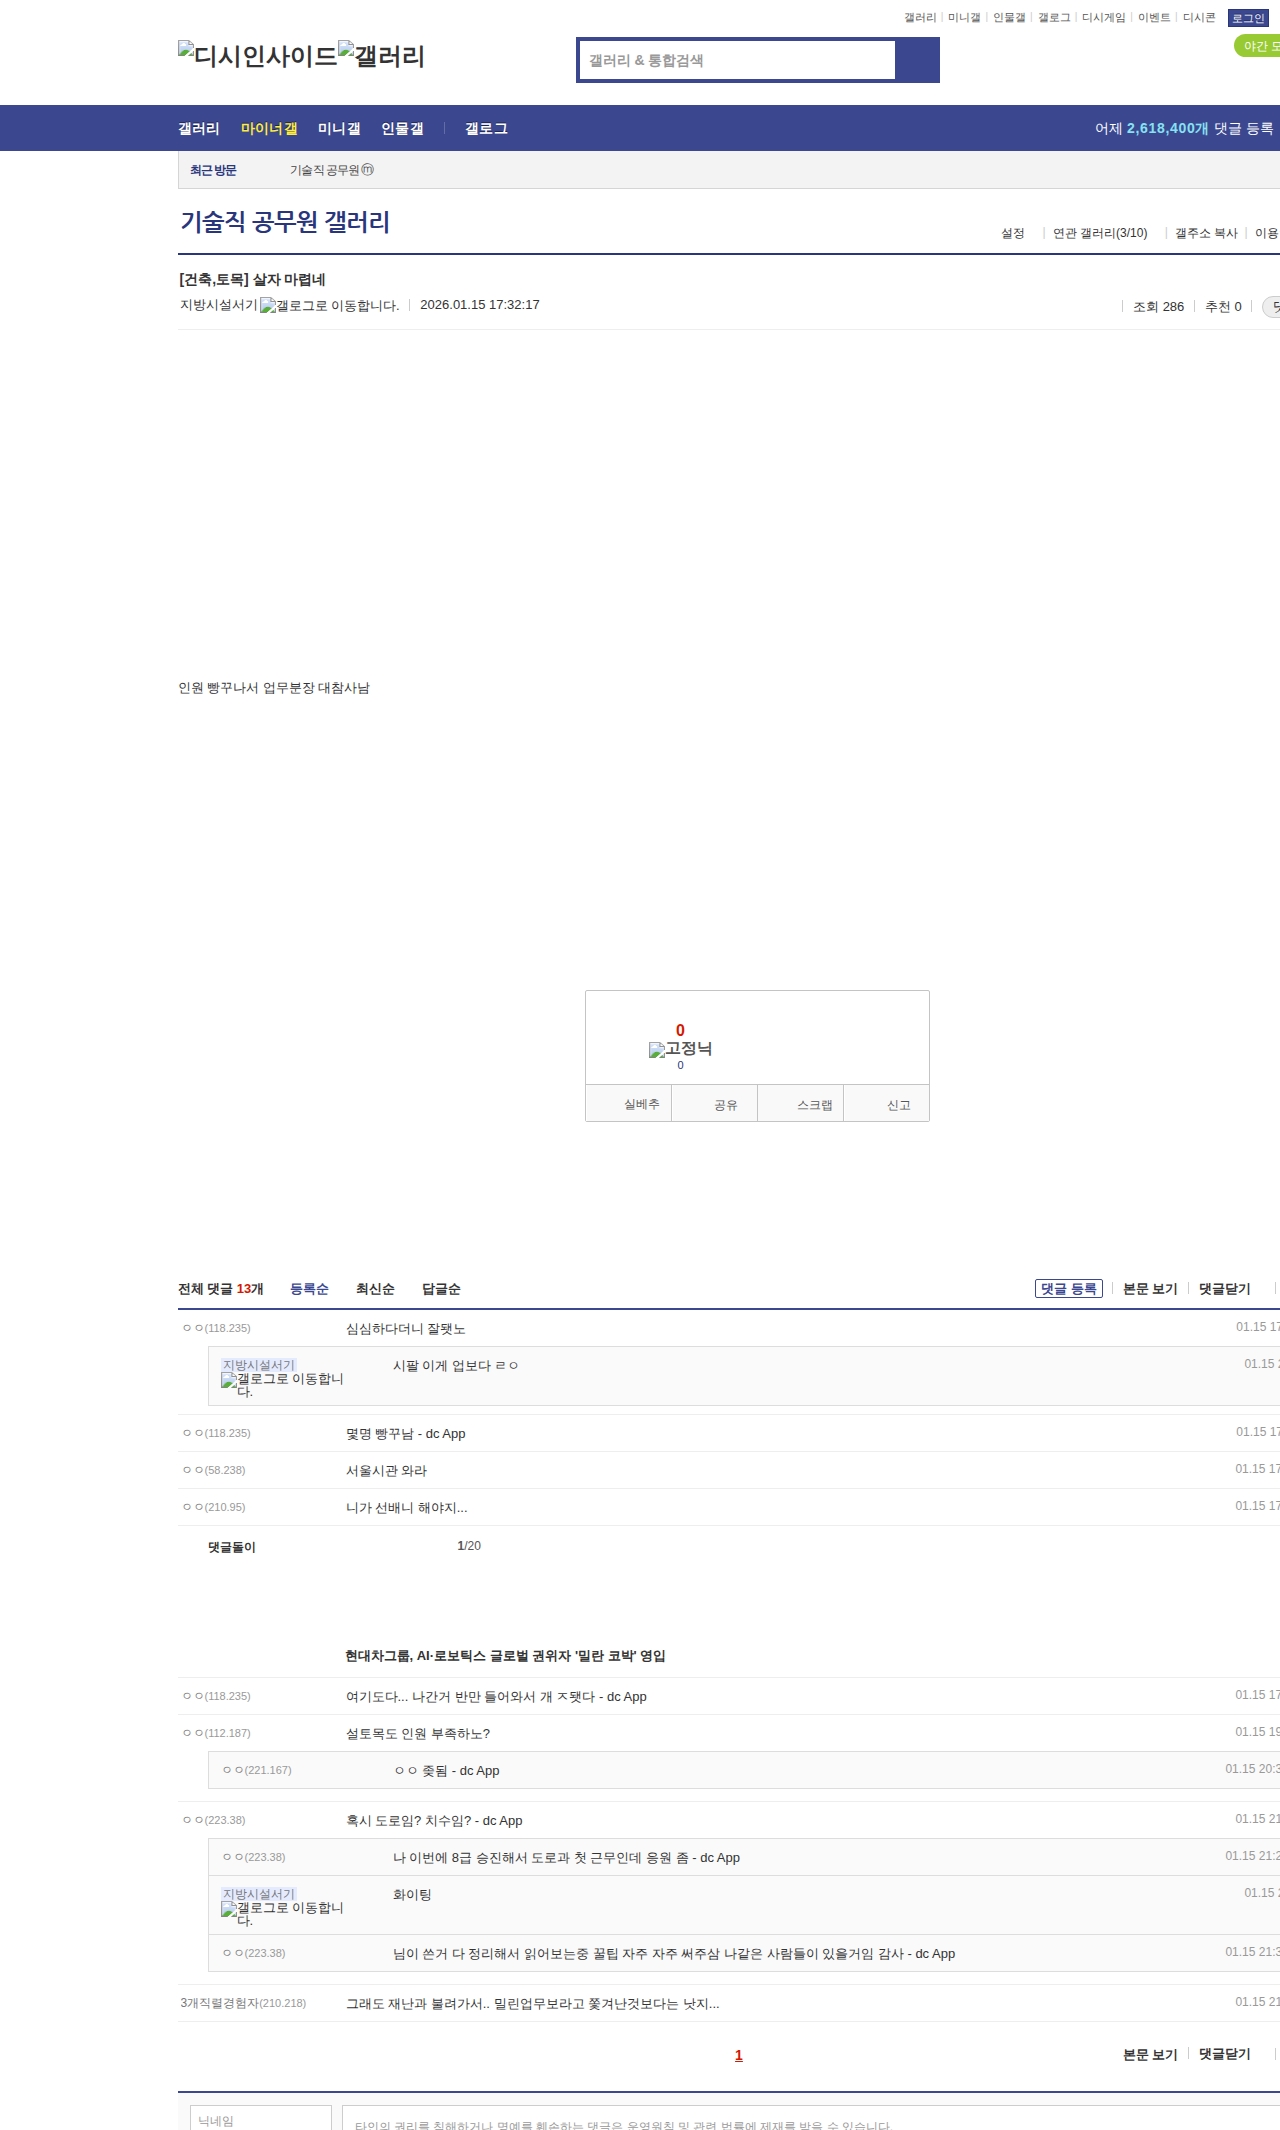Click comment '혹시 도로임? 치수임? - dc App'
The image size is (1280, 2130).
click(x=434, y=1821)
